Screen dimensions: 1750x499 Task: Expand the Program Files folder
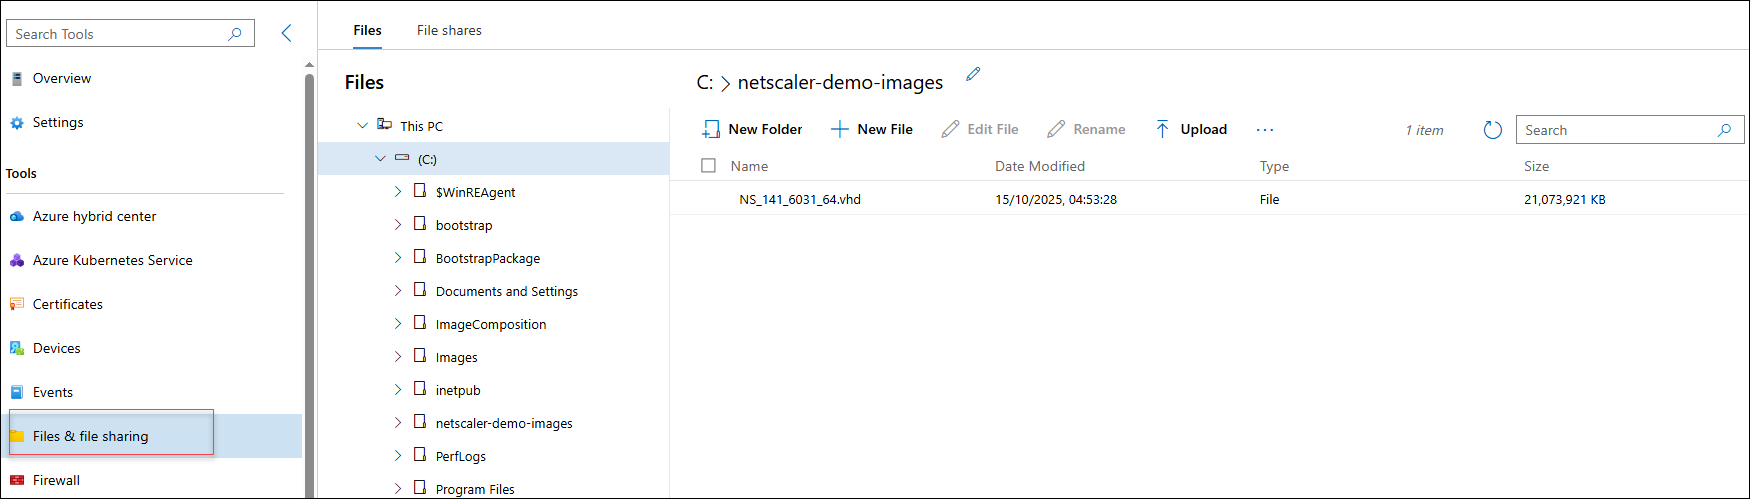coord(398,488)
